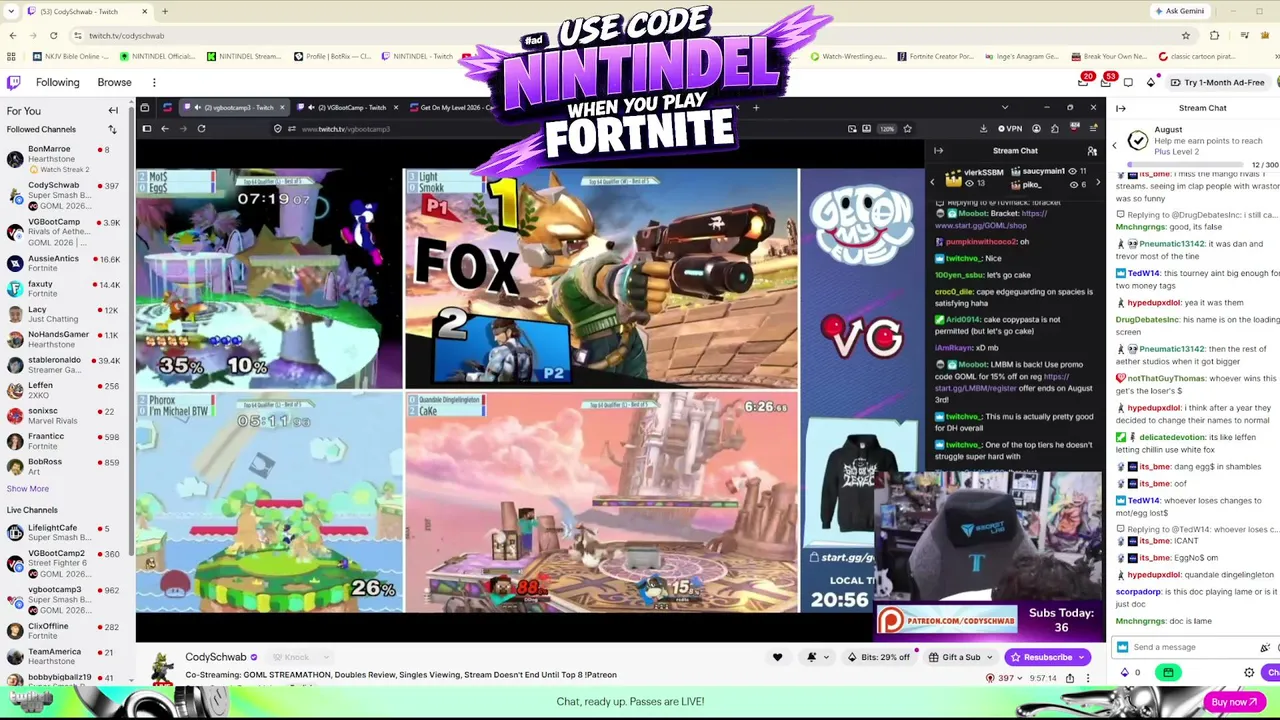The height and width of the screenshot is (720, 1280).
Task: Go back in the Chrome browser
Action: click(x=13, y=36)
